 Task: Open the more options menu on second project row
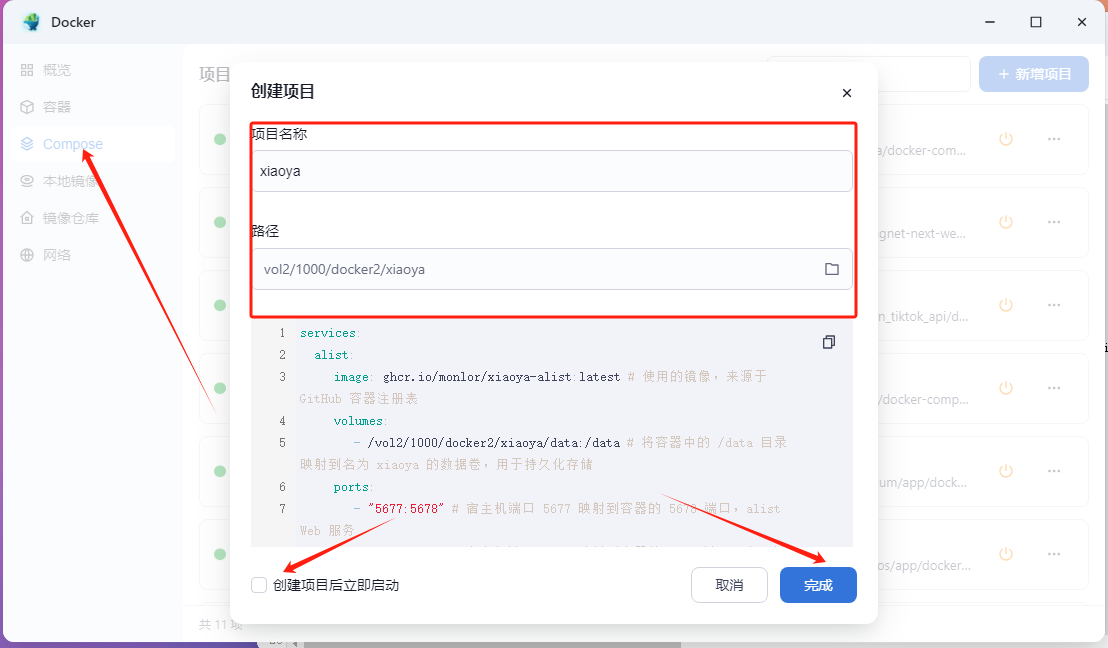coord(1053,222)
